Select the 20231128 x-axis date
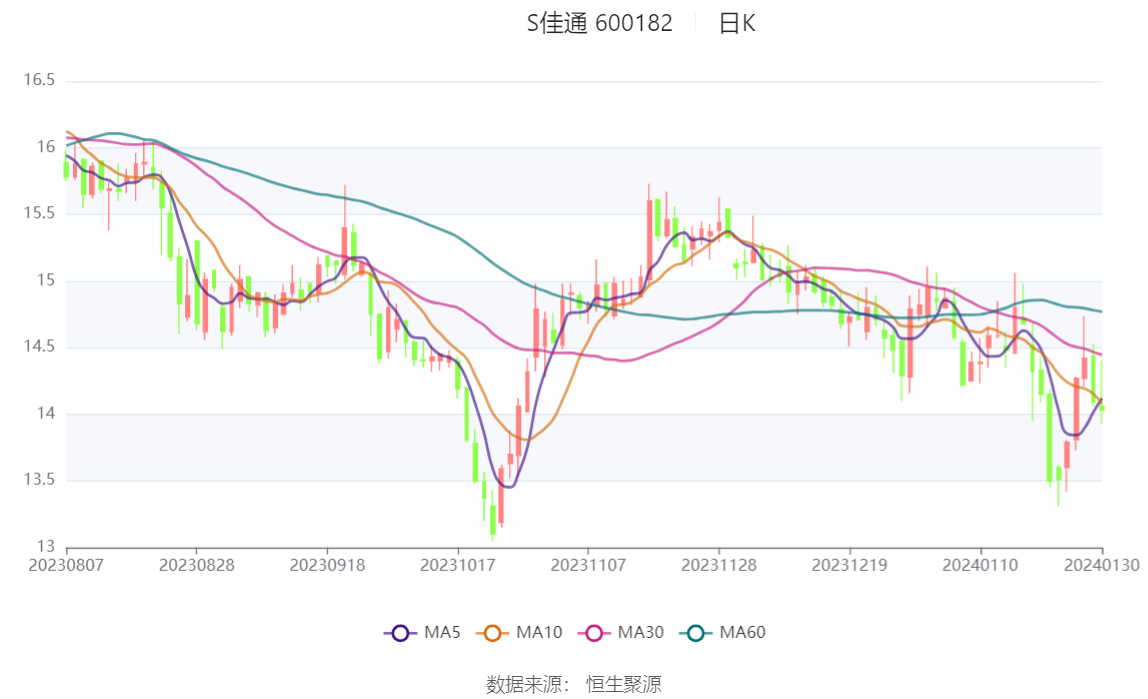This screenshot has height=699, width=1148. click(x=718, y=565)
